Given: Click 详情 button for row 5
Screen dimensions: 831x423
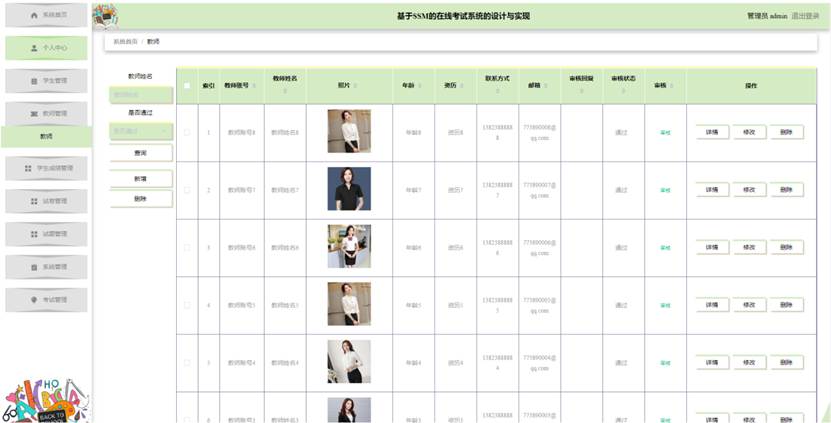Looking at the screenshot, I should (x=712, y=363).
